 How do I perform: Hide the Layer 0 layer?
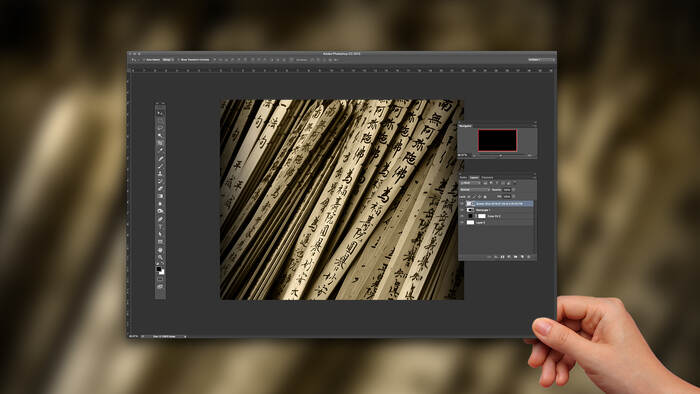pos(462,222)
